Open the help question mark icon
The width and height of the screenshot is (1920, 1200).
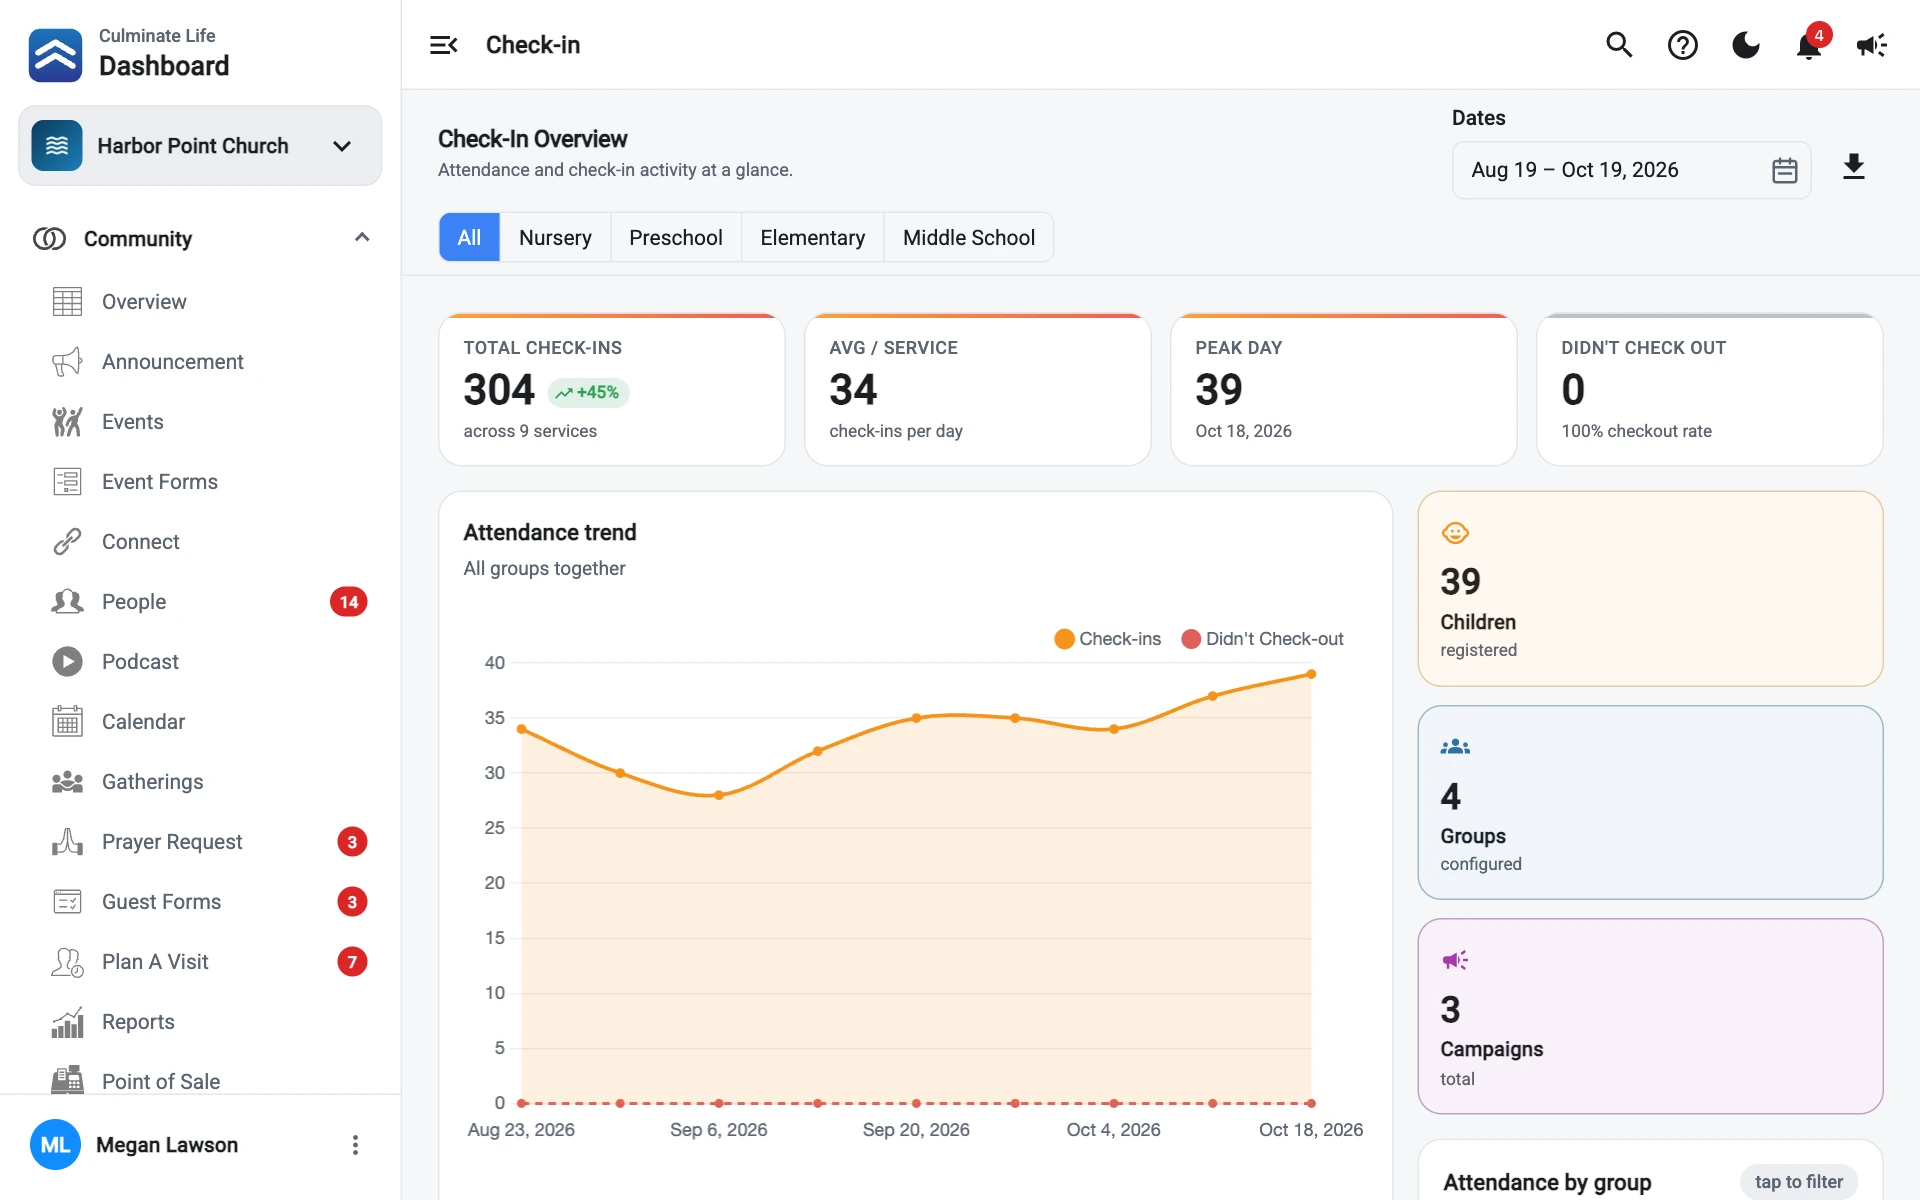(x=1683, y=45)
